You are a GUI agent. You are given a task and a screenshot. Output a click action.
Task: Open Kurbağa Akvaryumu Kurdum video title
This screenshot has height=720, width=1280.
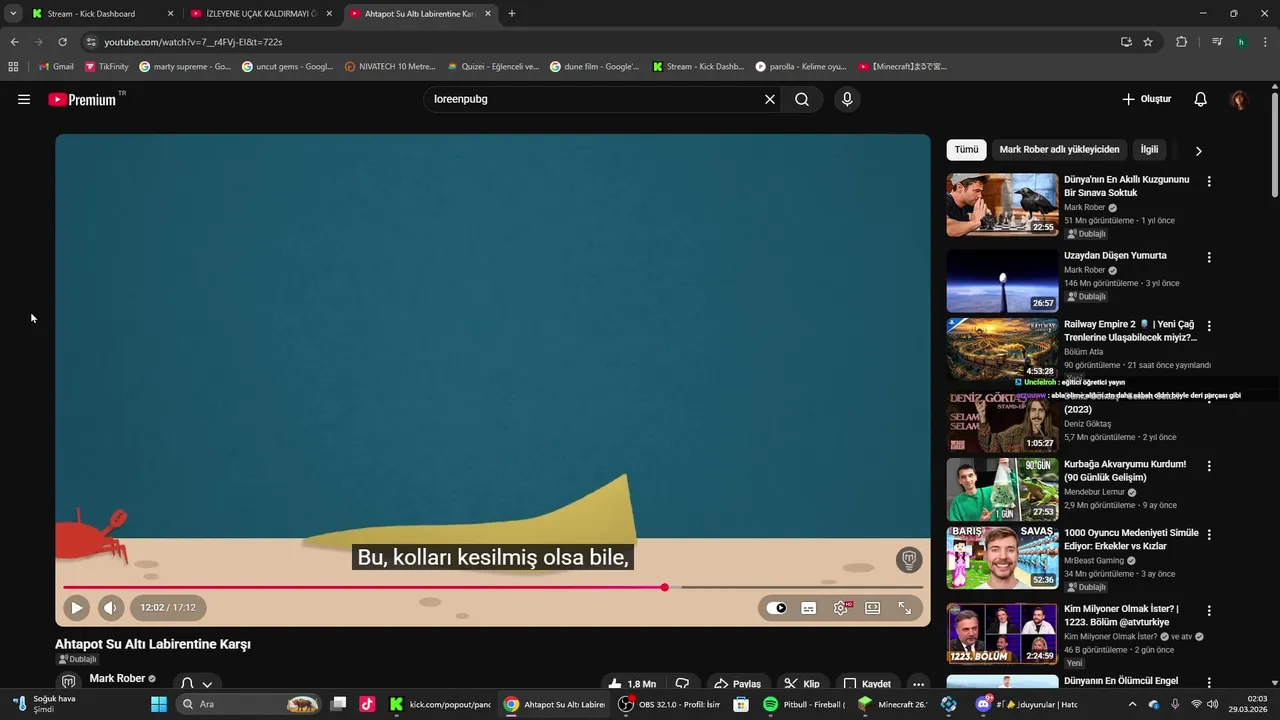(1125, 471)
